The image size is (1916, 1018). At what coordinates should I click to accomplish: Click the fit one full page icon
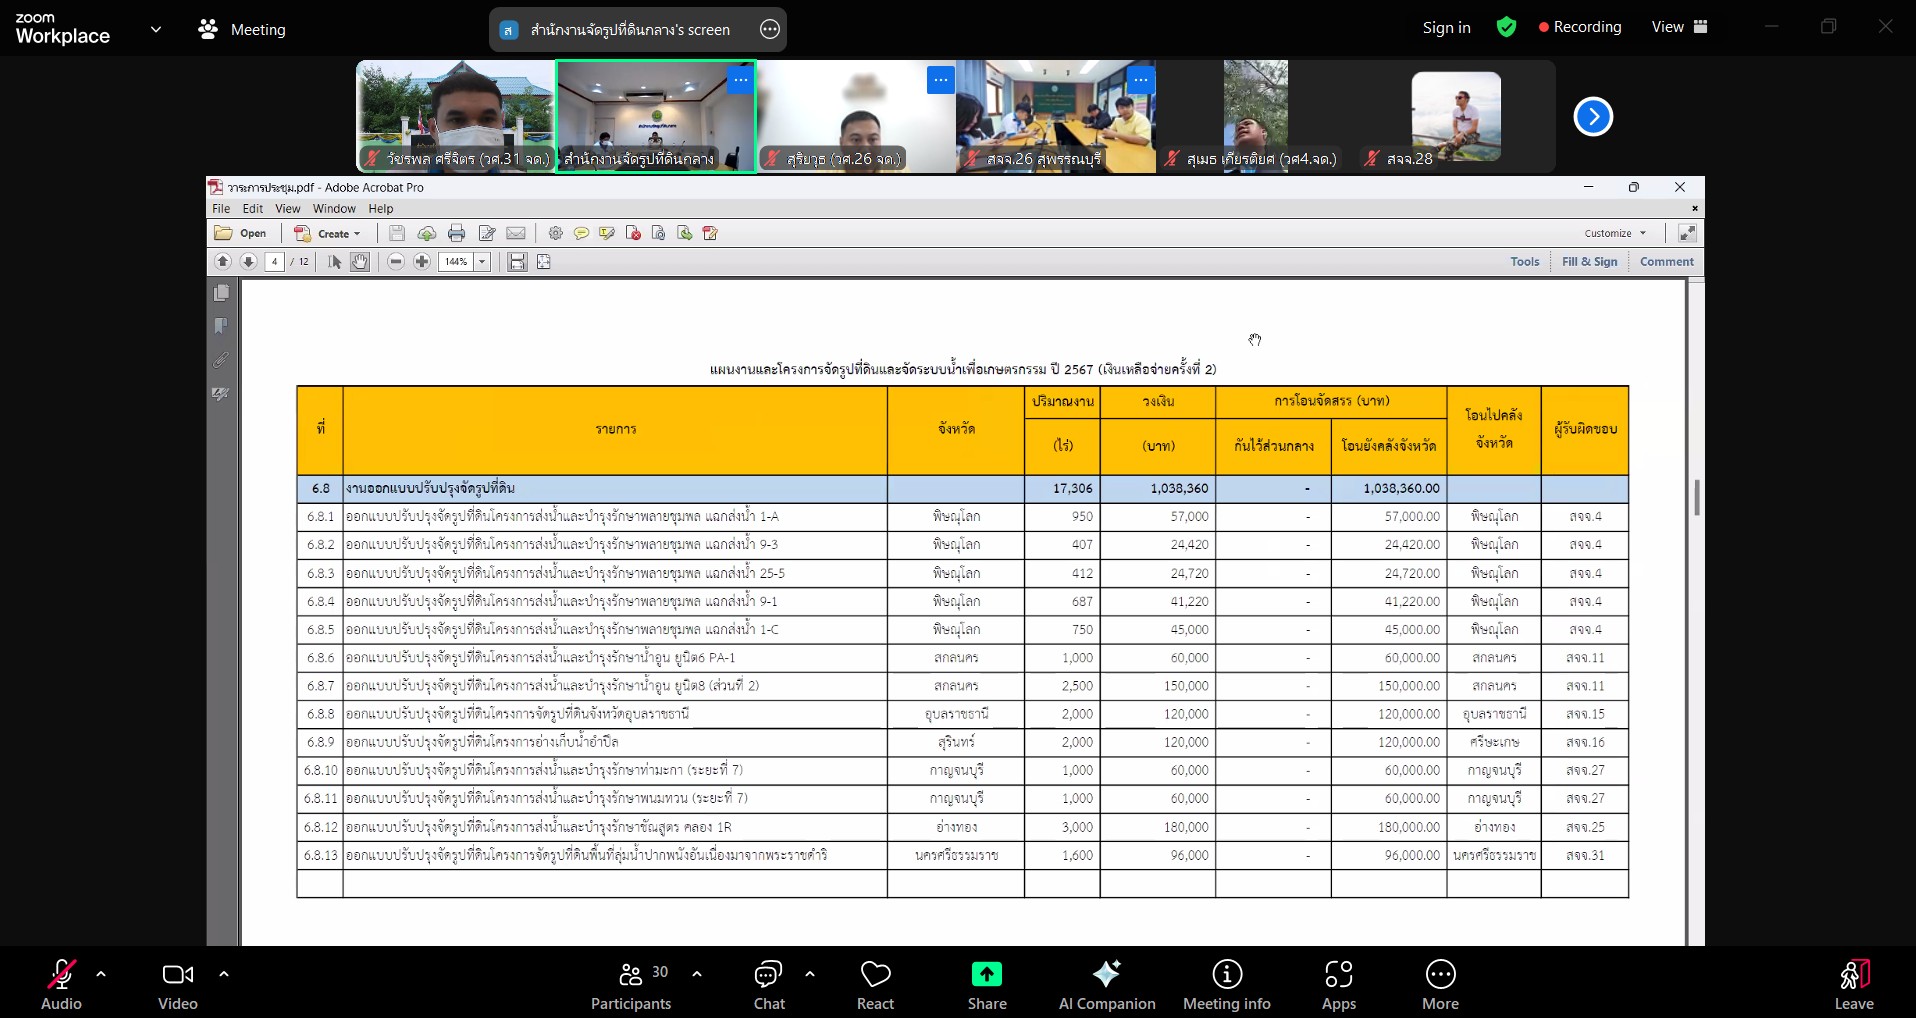[x=544, y=261]
